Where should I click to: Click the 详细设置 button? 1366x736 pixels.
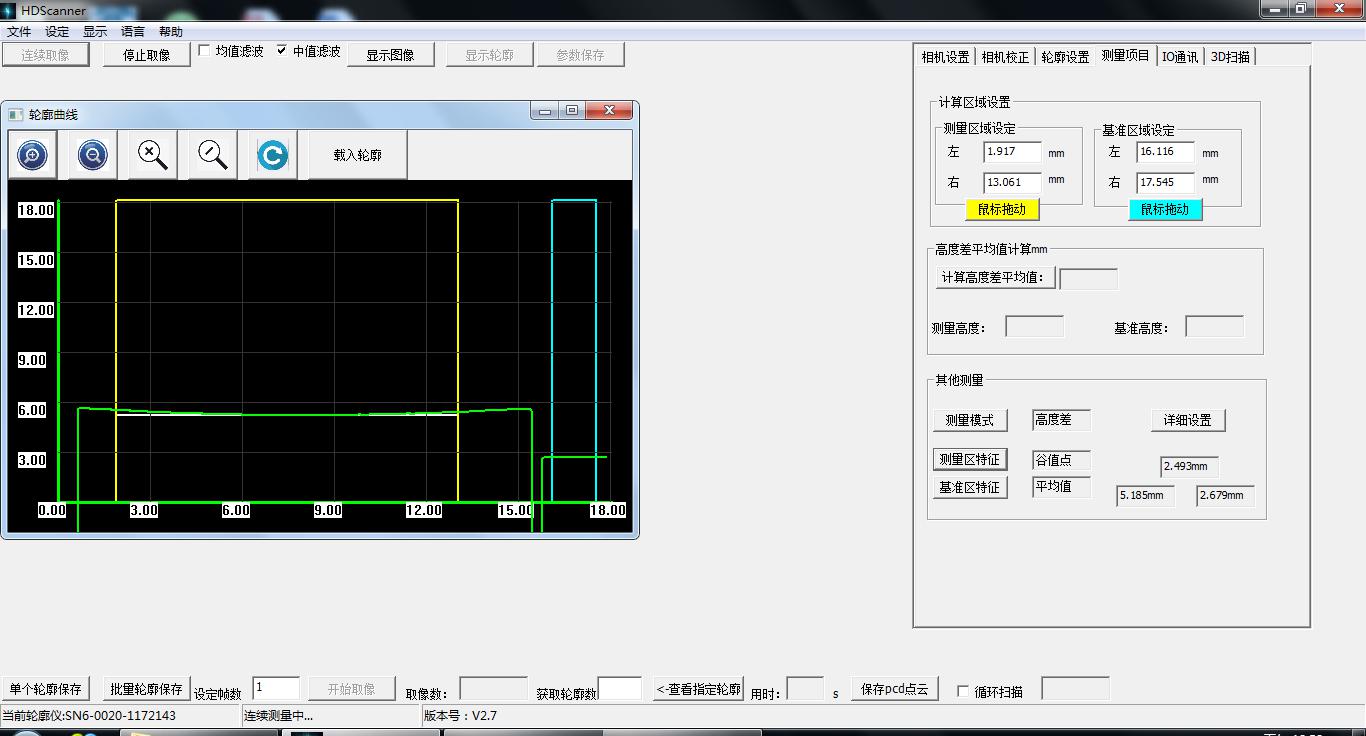(x=1187, y=420)
